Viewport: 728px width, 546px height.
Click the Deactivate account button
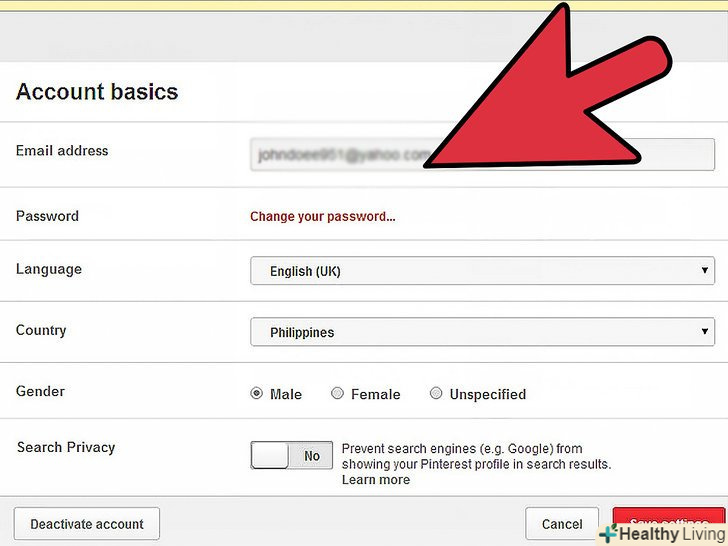(x=87, y=524)
